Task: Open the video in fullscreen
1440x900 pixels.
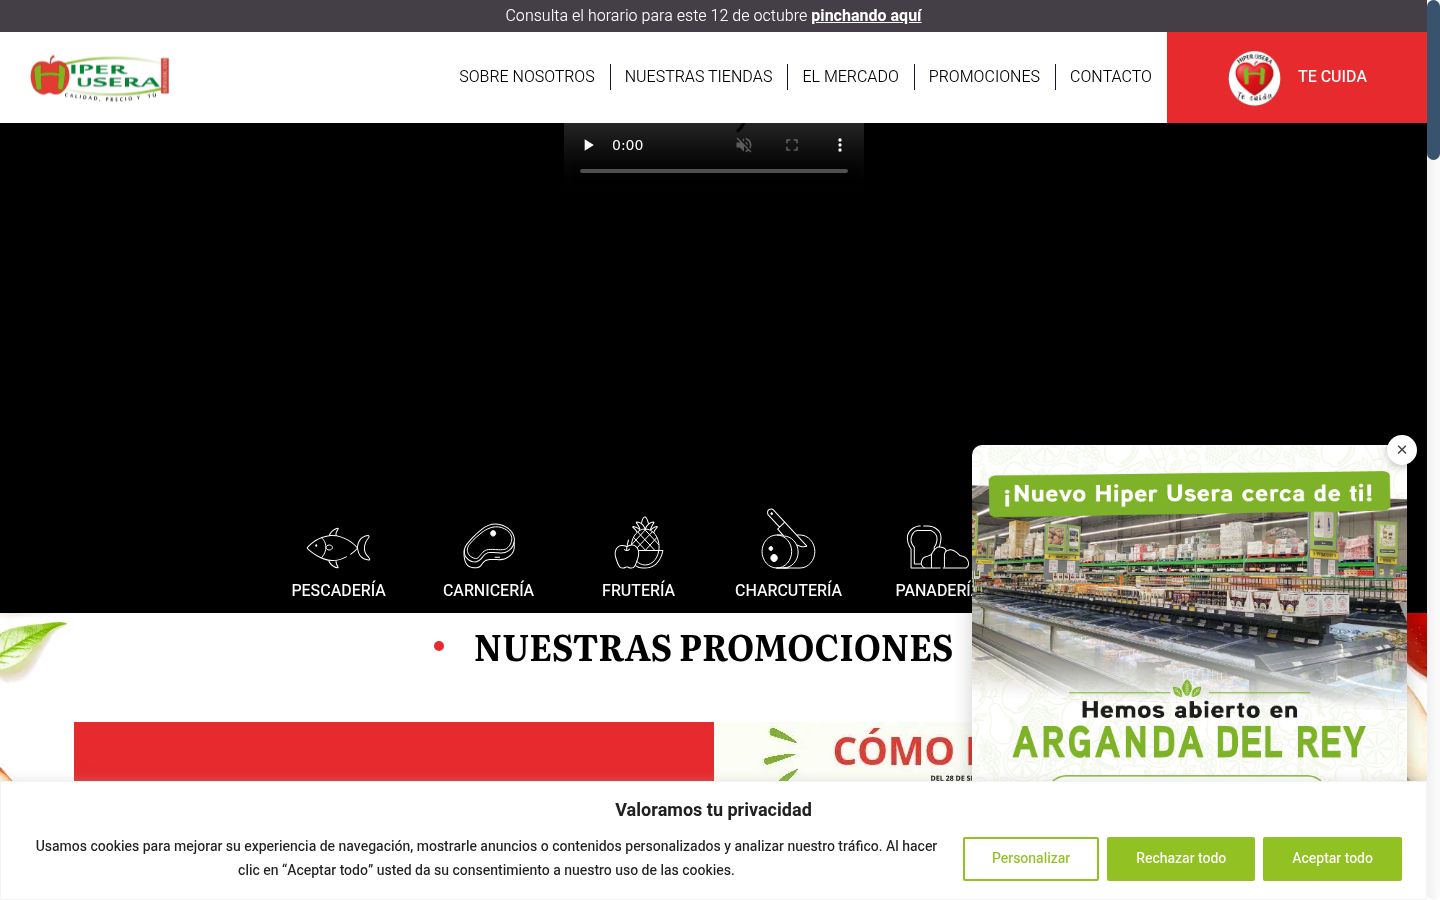Action: pyautogui.click(x=792, y=145)
